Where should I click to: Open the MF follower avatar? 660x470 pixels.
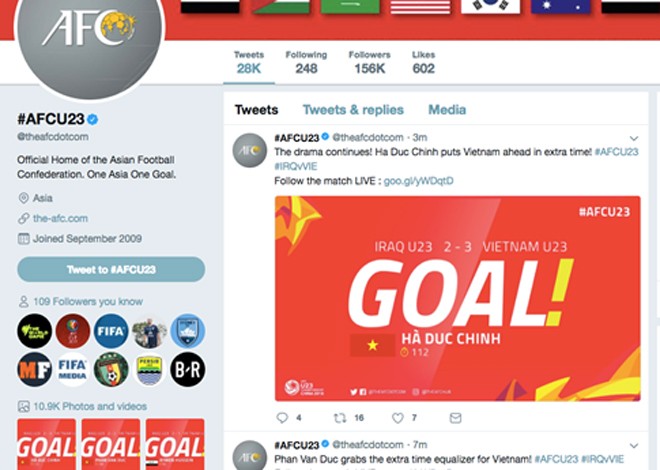35,369
